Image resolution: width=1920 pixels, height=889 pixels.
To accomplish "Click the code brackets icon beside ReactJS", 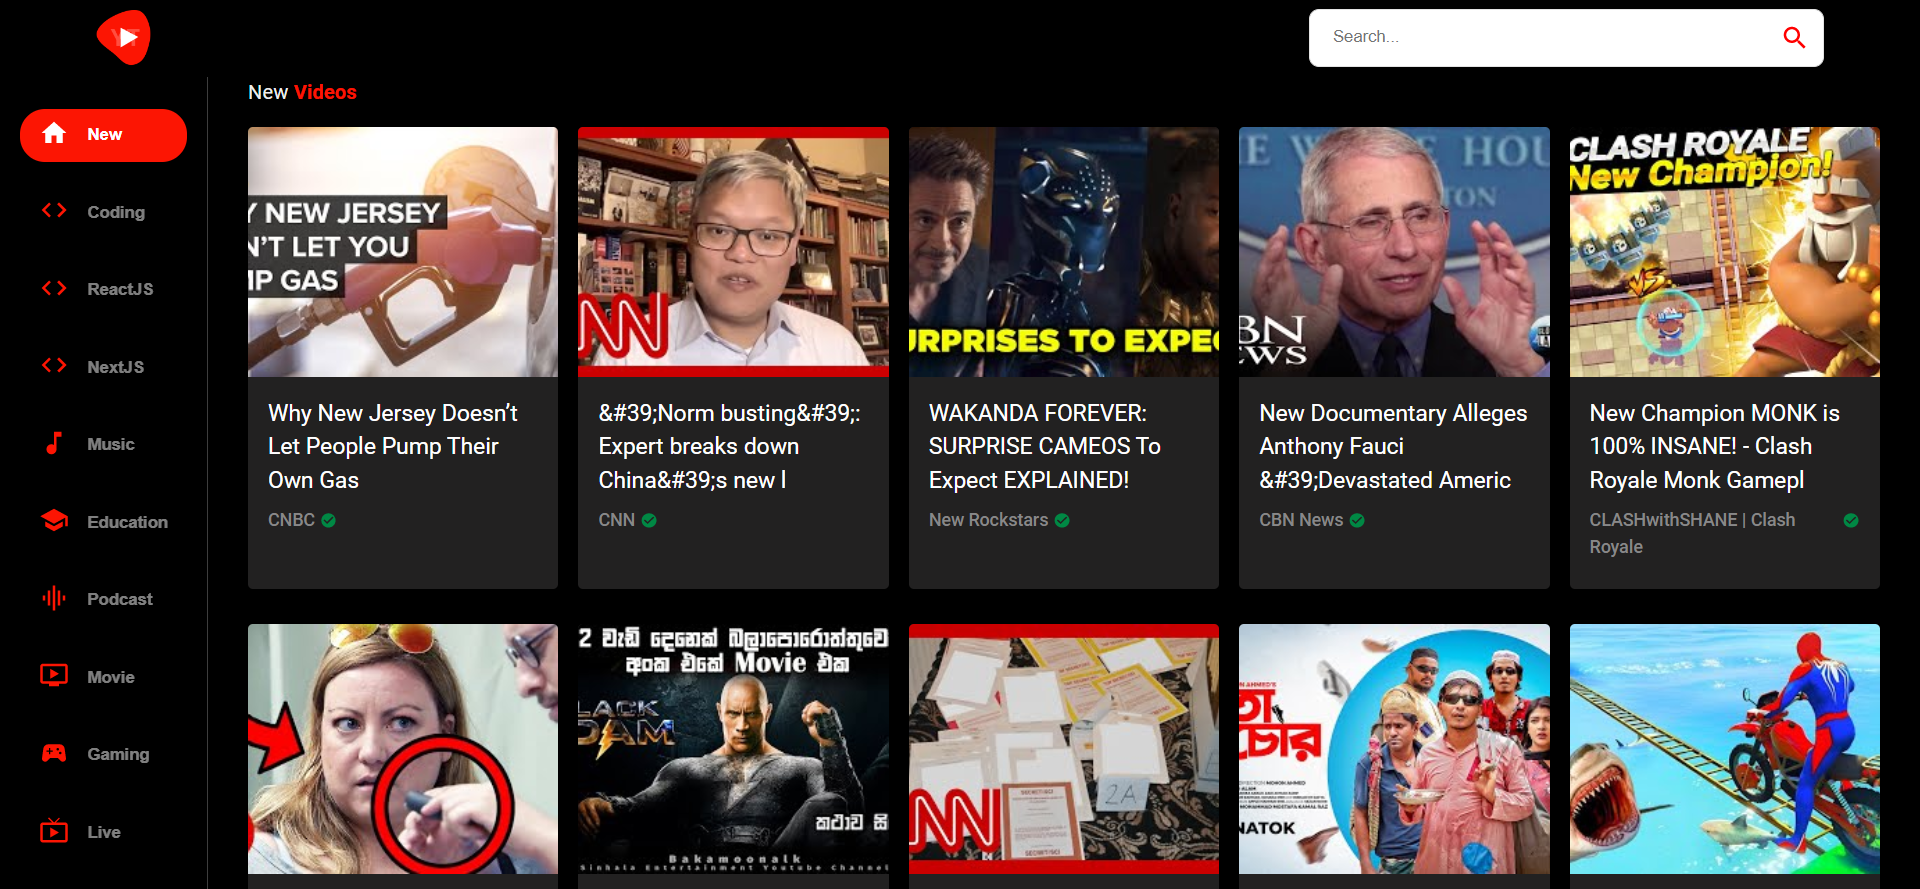I will pos(54,288).
